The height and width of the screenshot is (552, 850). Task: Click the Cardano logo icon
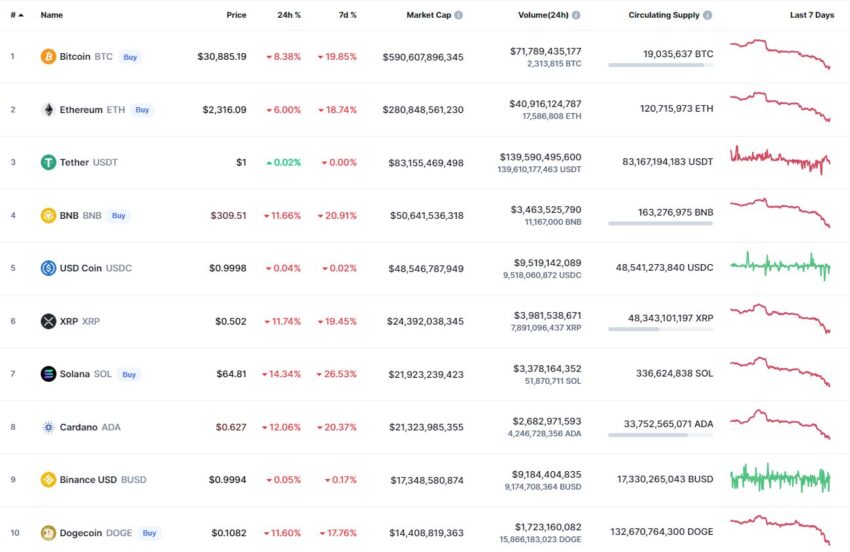pyautogui.click(x=48, y=427)
